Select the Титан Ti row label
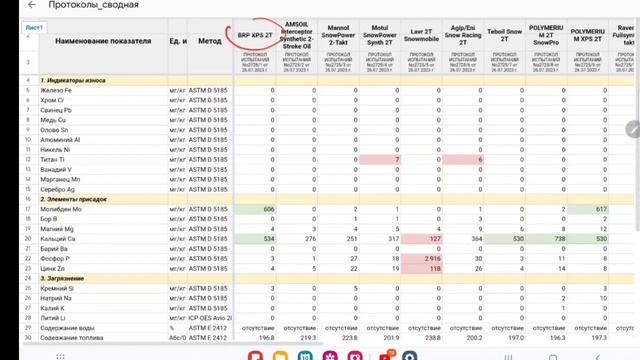The height and width of the screenshot is (360, 640). tap(52, 160)
